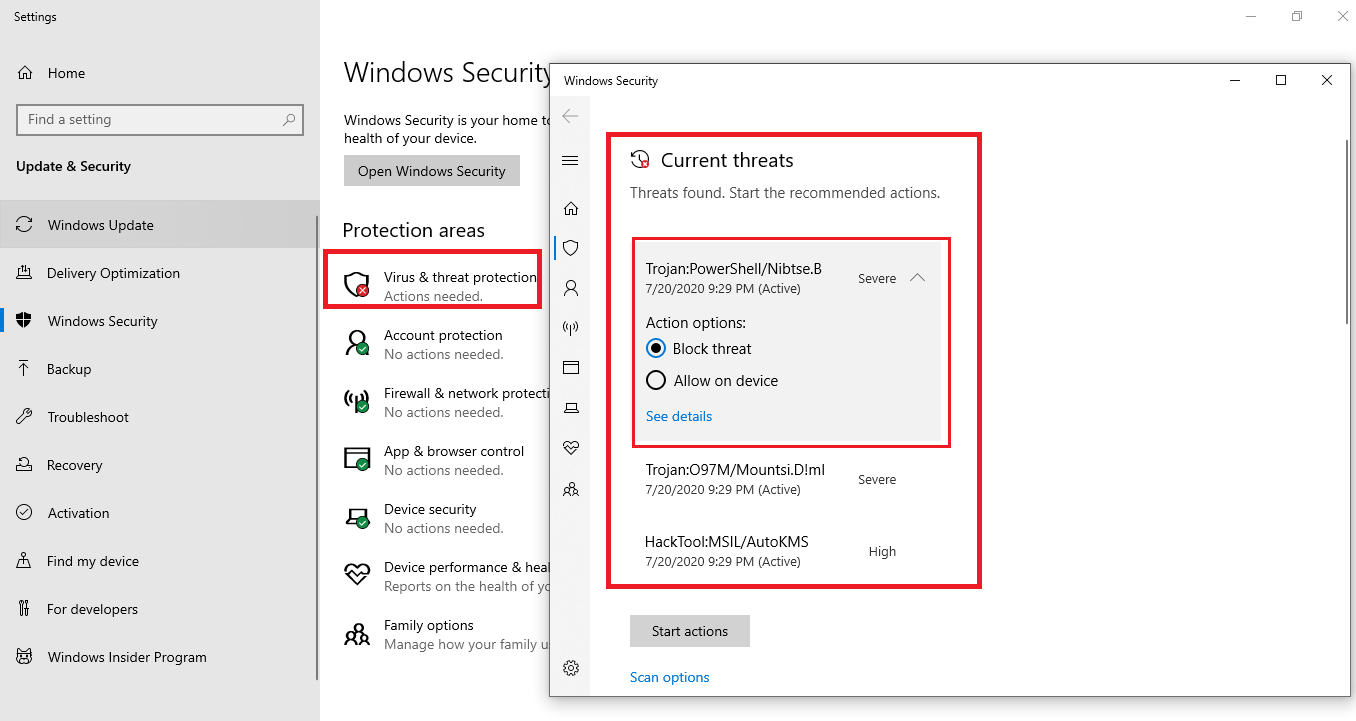The image size is (1356, 721).
Task: Open Settings gear icon in Windows Security sidebar
Action: coord(571,668)
